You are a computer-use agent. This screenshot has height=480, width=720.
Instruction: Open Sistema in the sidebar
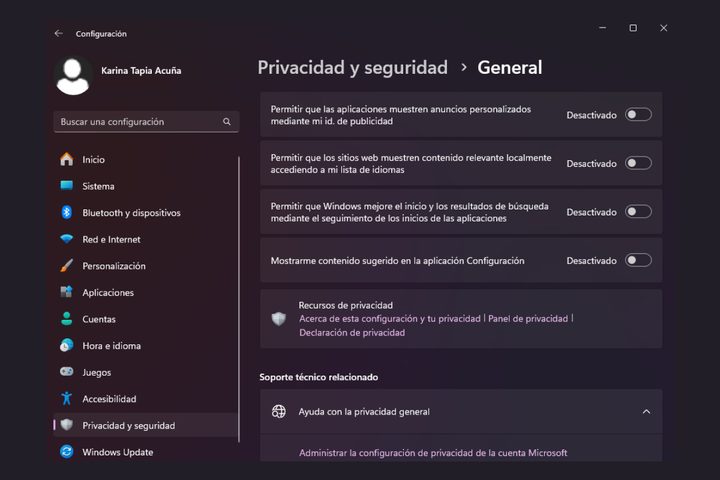98,186
